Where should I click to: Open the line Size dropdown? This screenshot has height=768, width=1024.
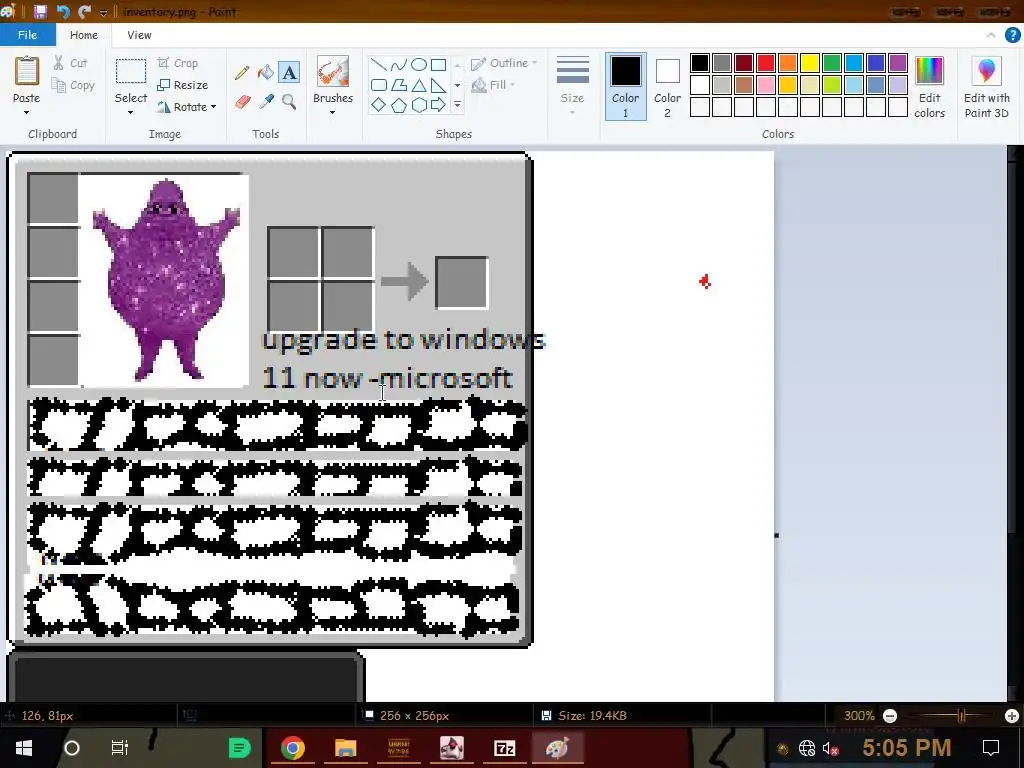point(572,86)
